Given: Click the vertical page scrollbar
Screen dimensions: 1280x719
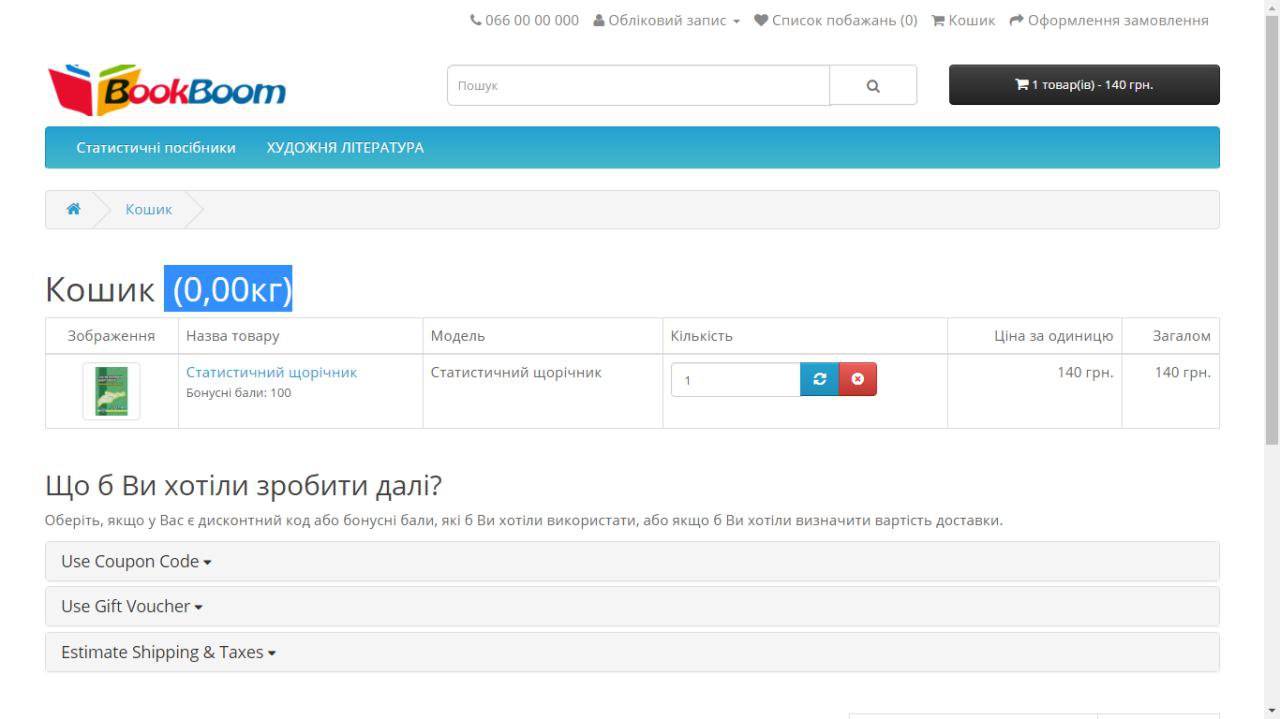Looking at the screenshot, I should point(1272,230).
